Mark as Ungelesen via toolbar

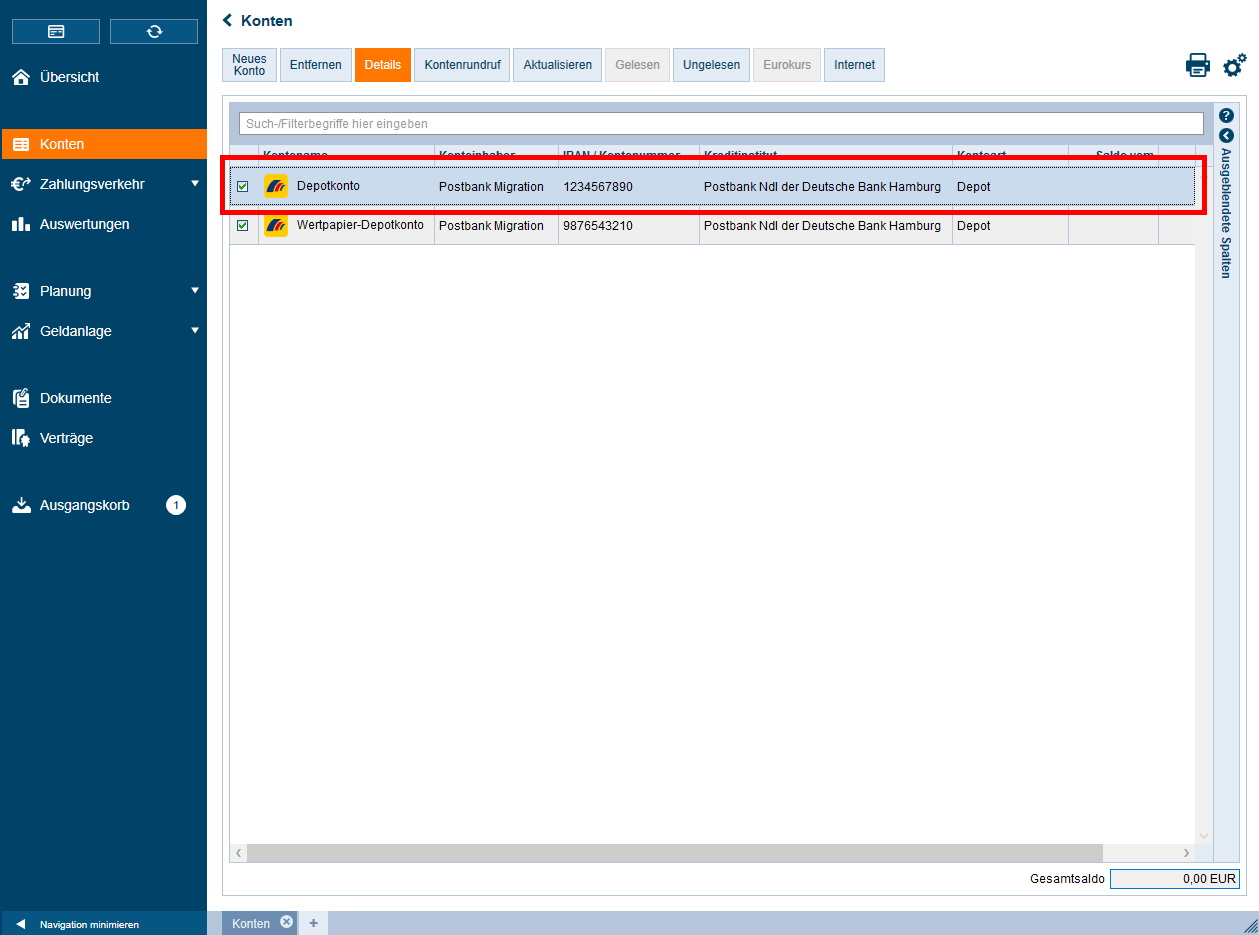tap(711, 65)
